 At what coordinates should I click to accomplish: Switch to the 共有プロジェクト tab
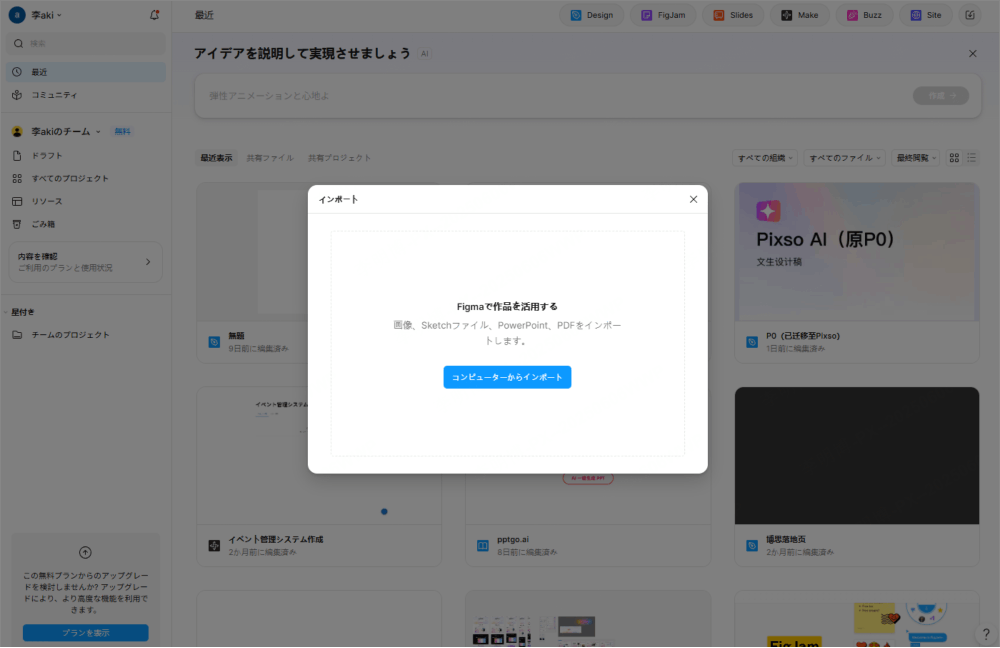pos(339,158)
